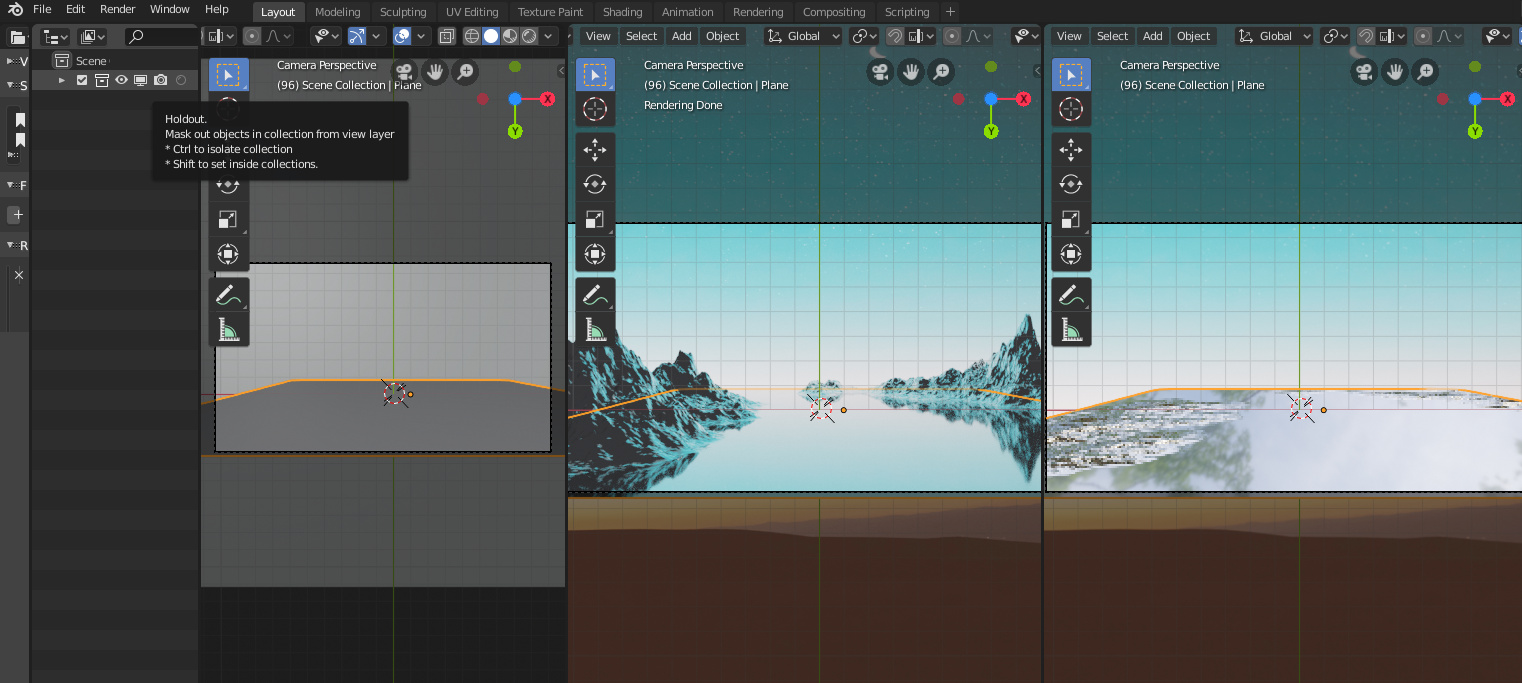Click pan hand icon in left viewport
The height and width of the screenshot is (683, 1522).
434,72
